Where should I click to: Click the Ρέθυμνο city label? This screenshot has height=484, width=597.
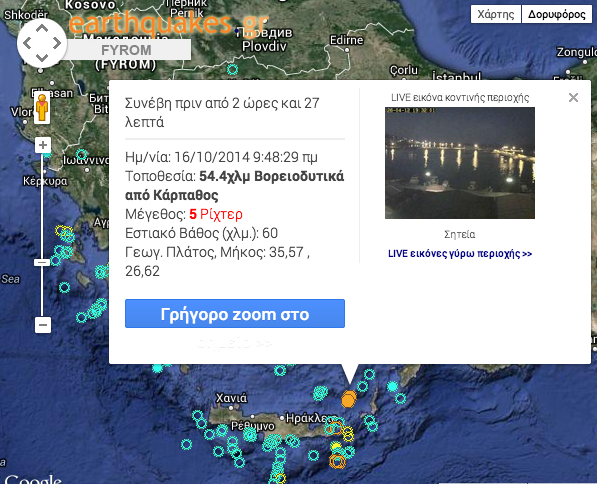pyautogui.click(x=252, y=426)
